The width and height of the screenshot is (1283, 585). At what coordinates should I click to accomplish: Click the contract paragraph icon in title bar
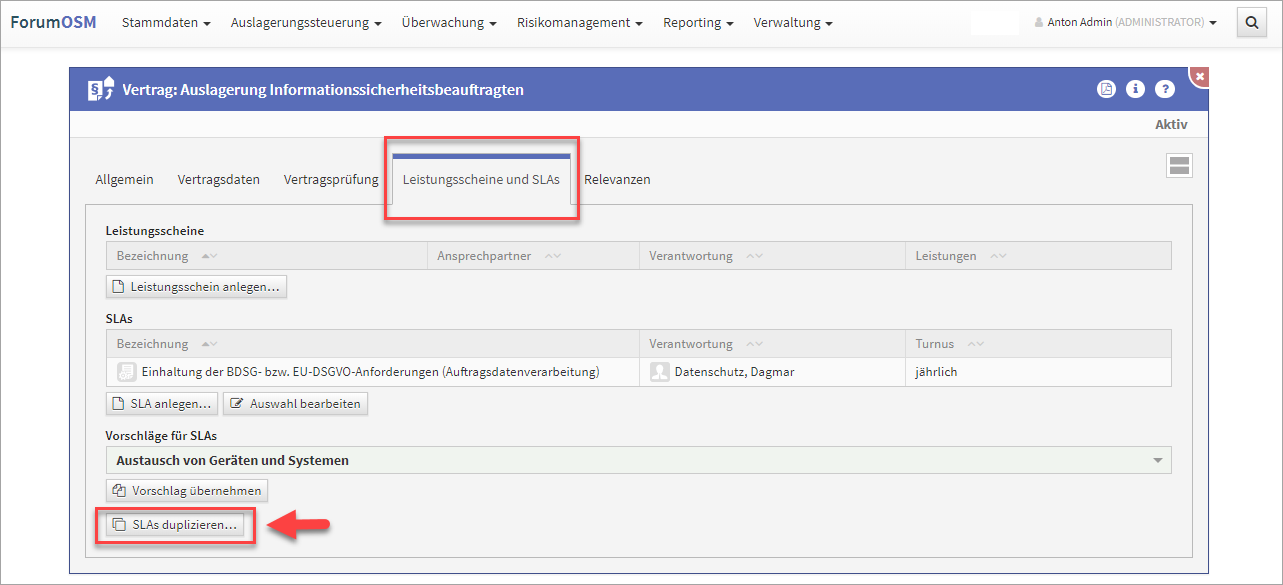(x=101, y=90)
